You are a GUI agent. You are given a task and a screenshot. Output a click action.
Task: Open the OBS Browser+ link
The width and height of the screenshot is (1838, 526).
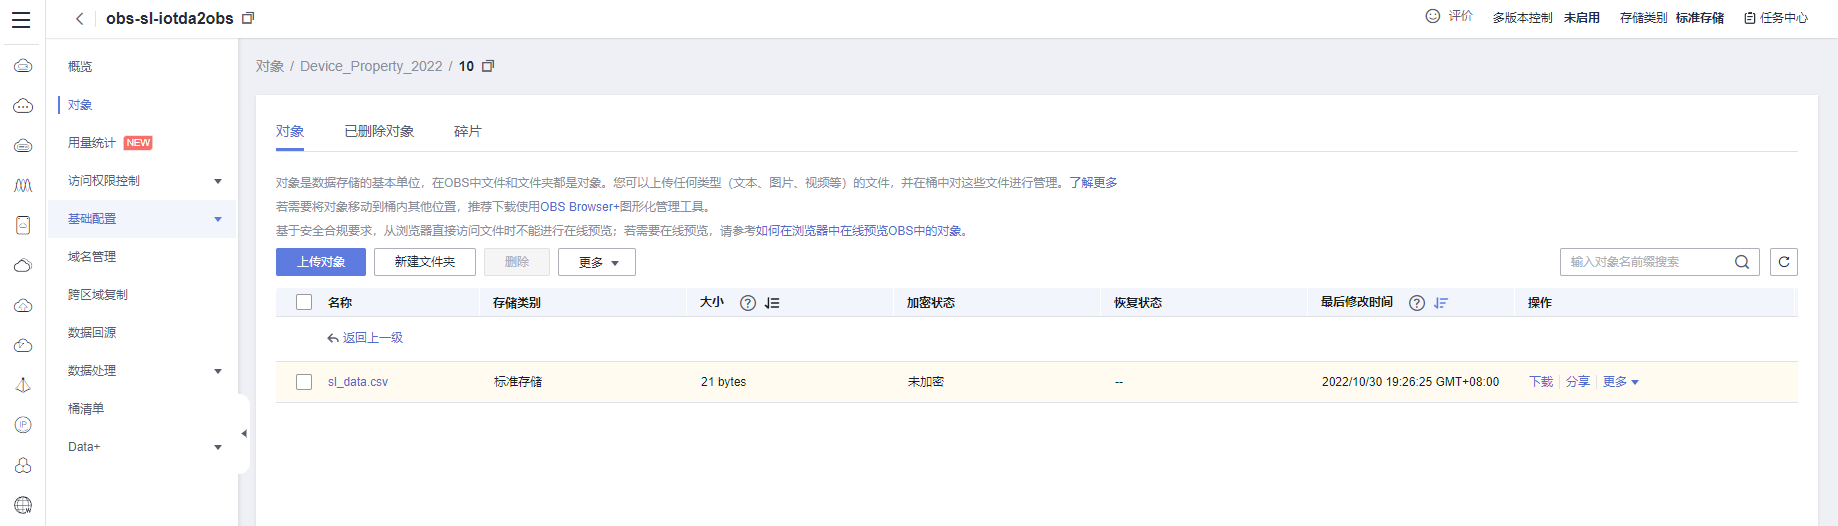tap(580, 207)
